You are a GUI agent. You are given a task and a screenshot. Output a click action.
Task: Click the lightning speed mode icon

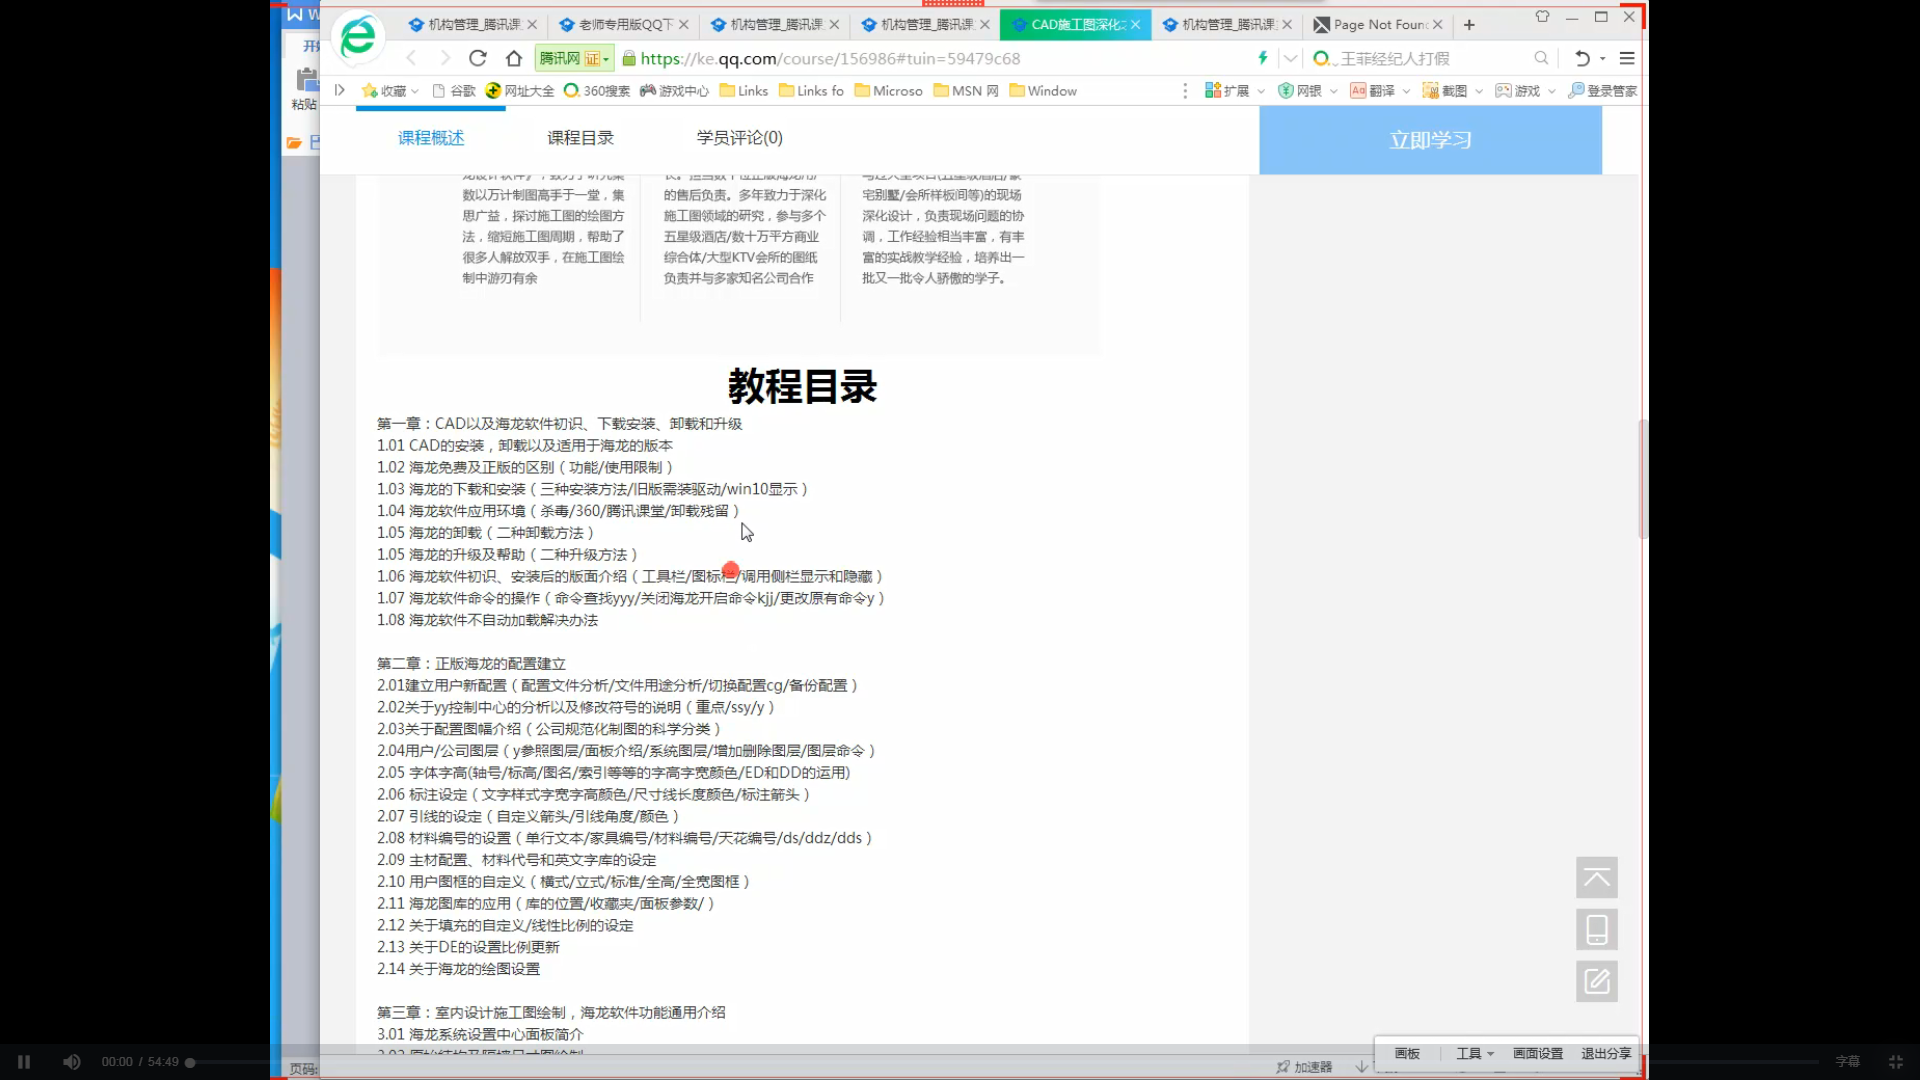(x=1262, y=58)
